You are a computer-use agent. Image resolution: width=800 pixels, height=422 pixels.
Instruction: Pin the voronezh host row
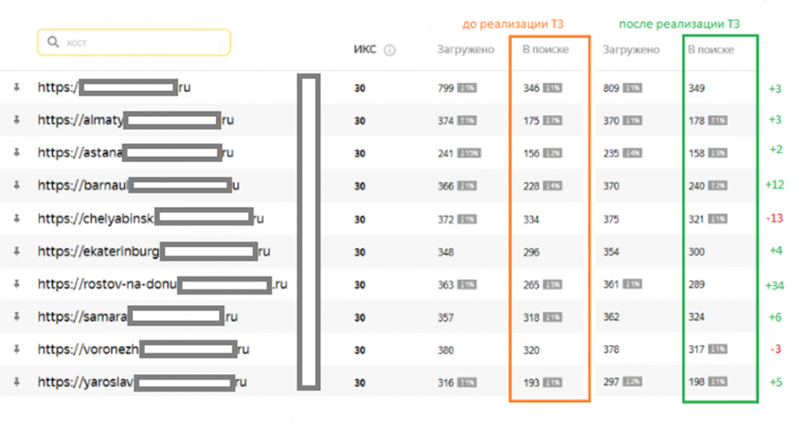click(x=17, y=349)
